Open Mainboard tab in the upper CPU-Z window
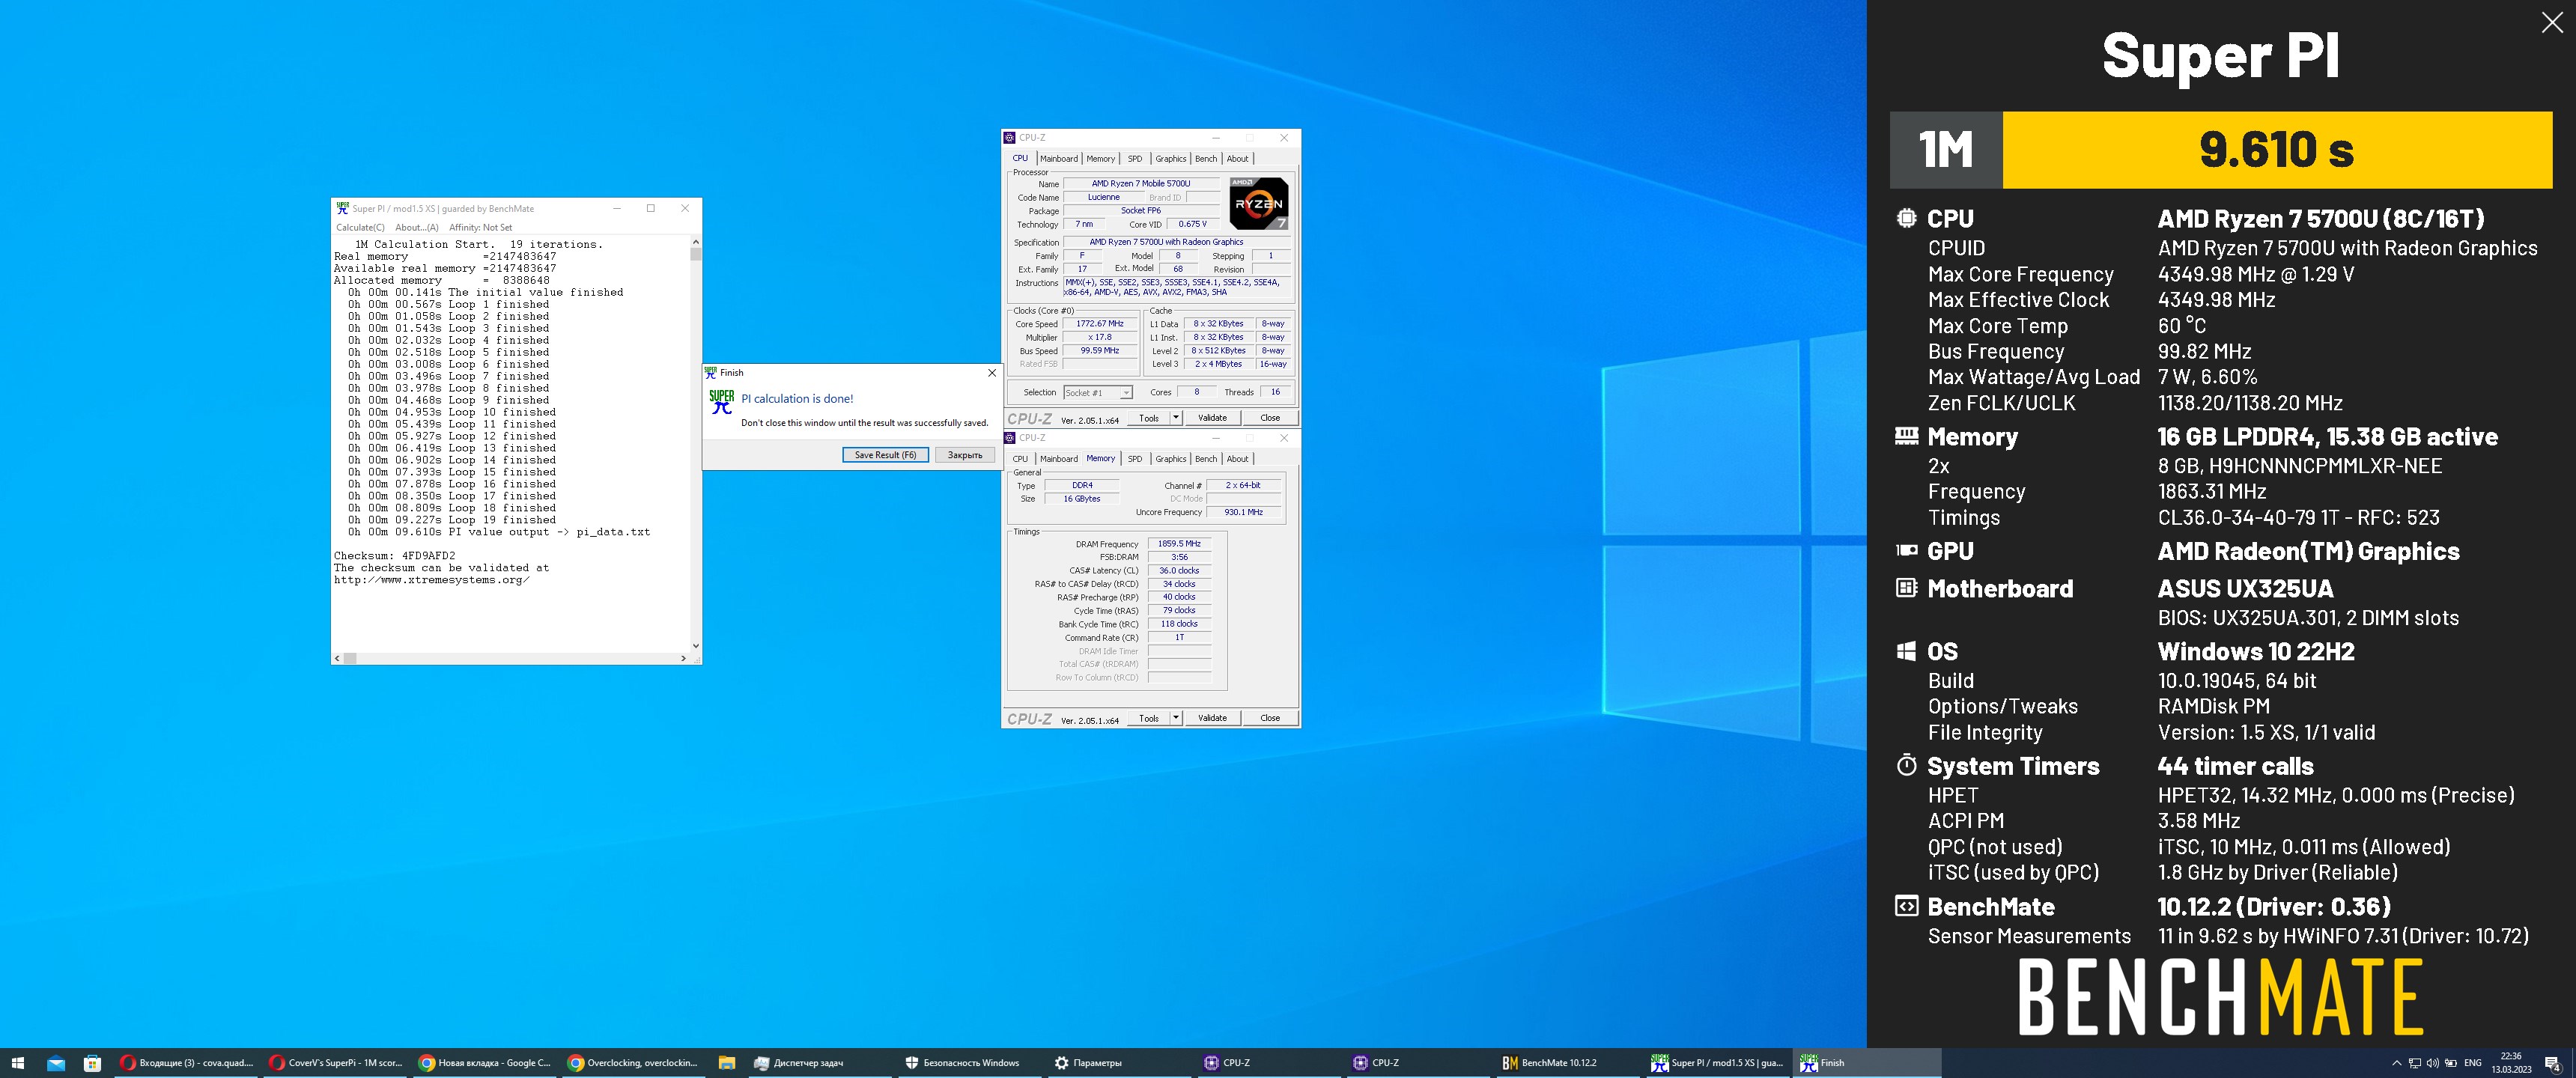 pos(1058,158)
